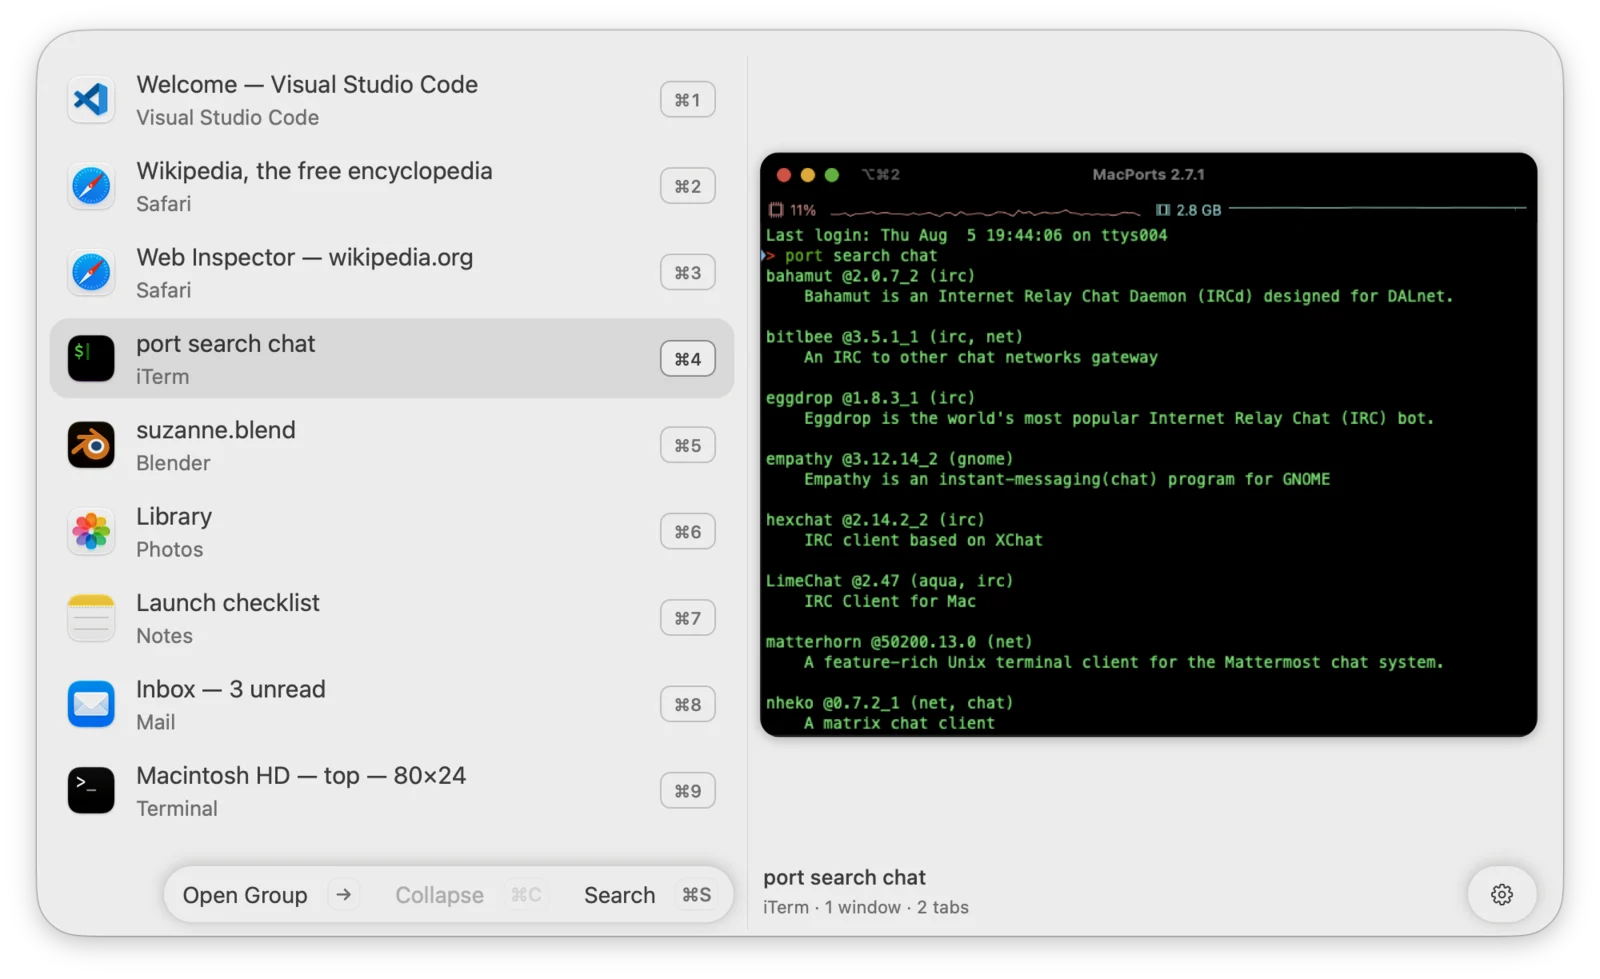Click the CPU usage icon in preview
Image resolution: width=1600 pixels, height=979 pixels.
pyautogui.click(x=776, y=210)
